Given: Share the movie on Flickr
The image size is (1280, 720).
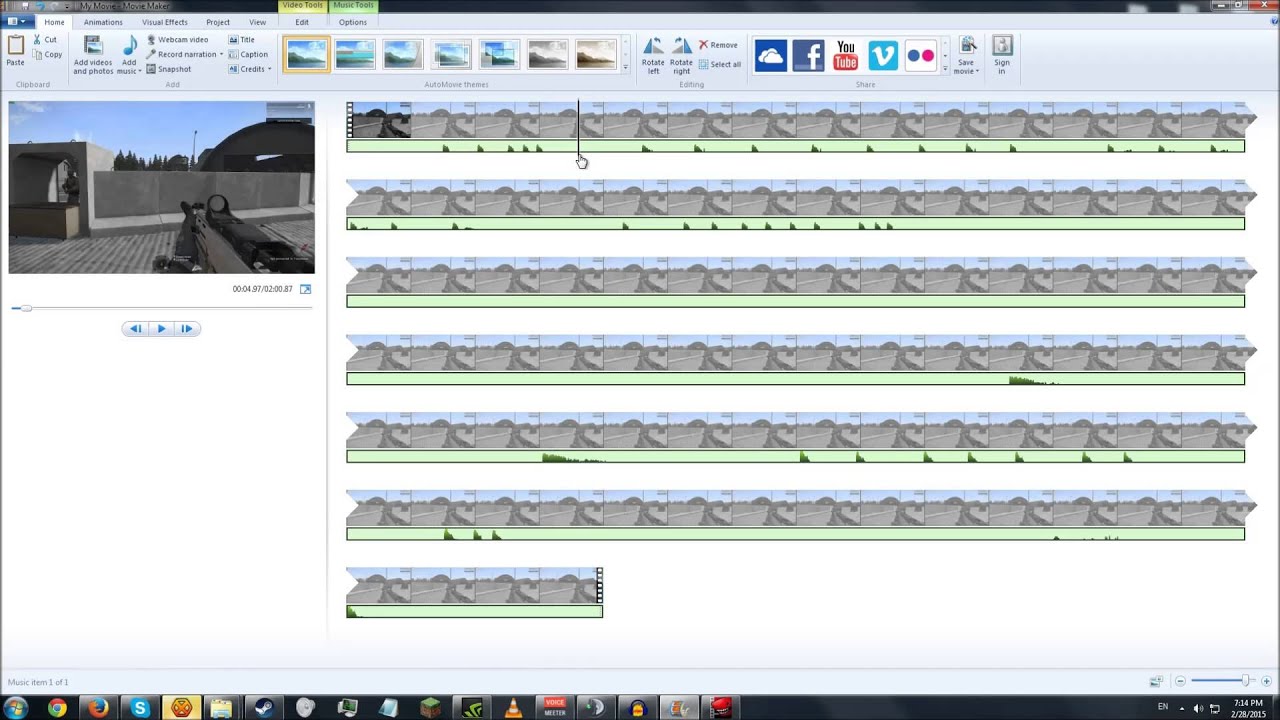Looking at the screenshot, I should [x=921, y=56].
